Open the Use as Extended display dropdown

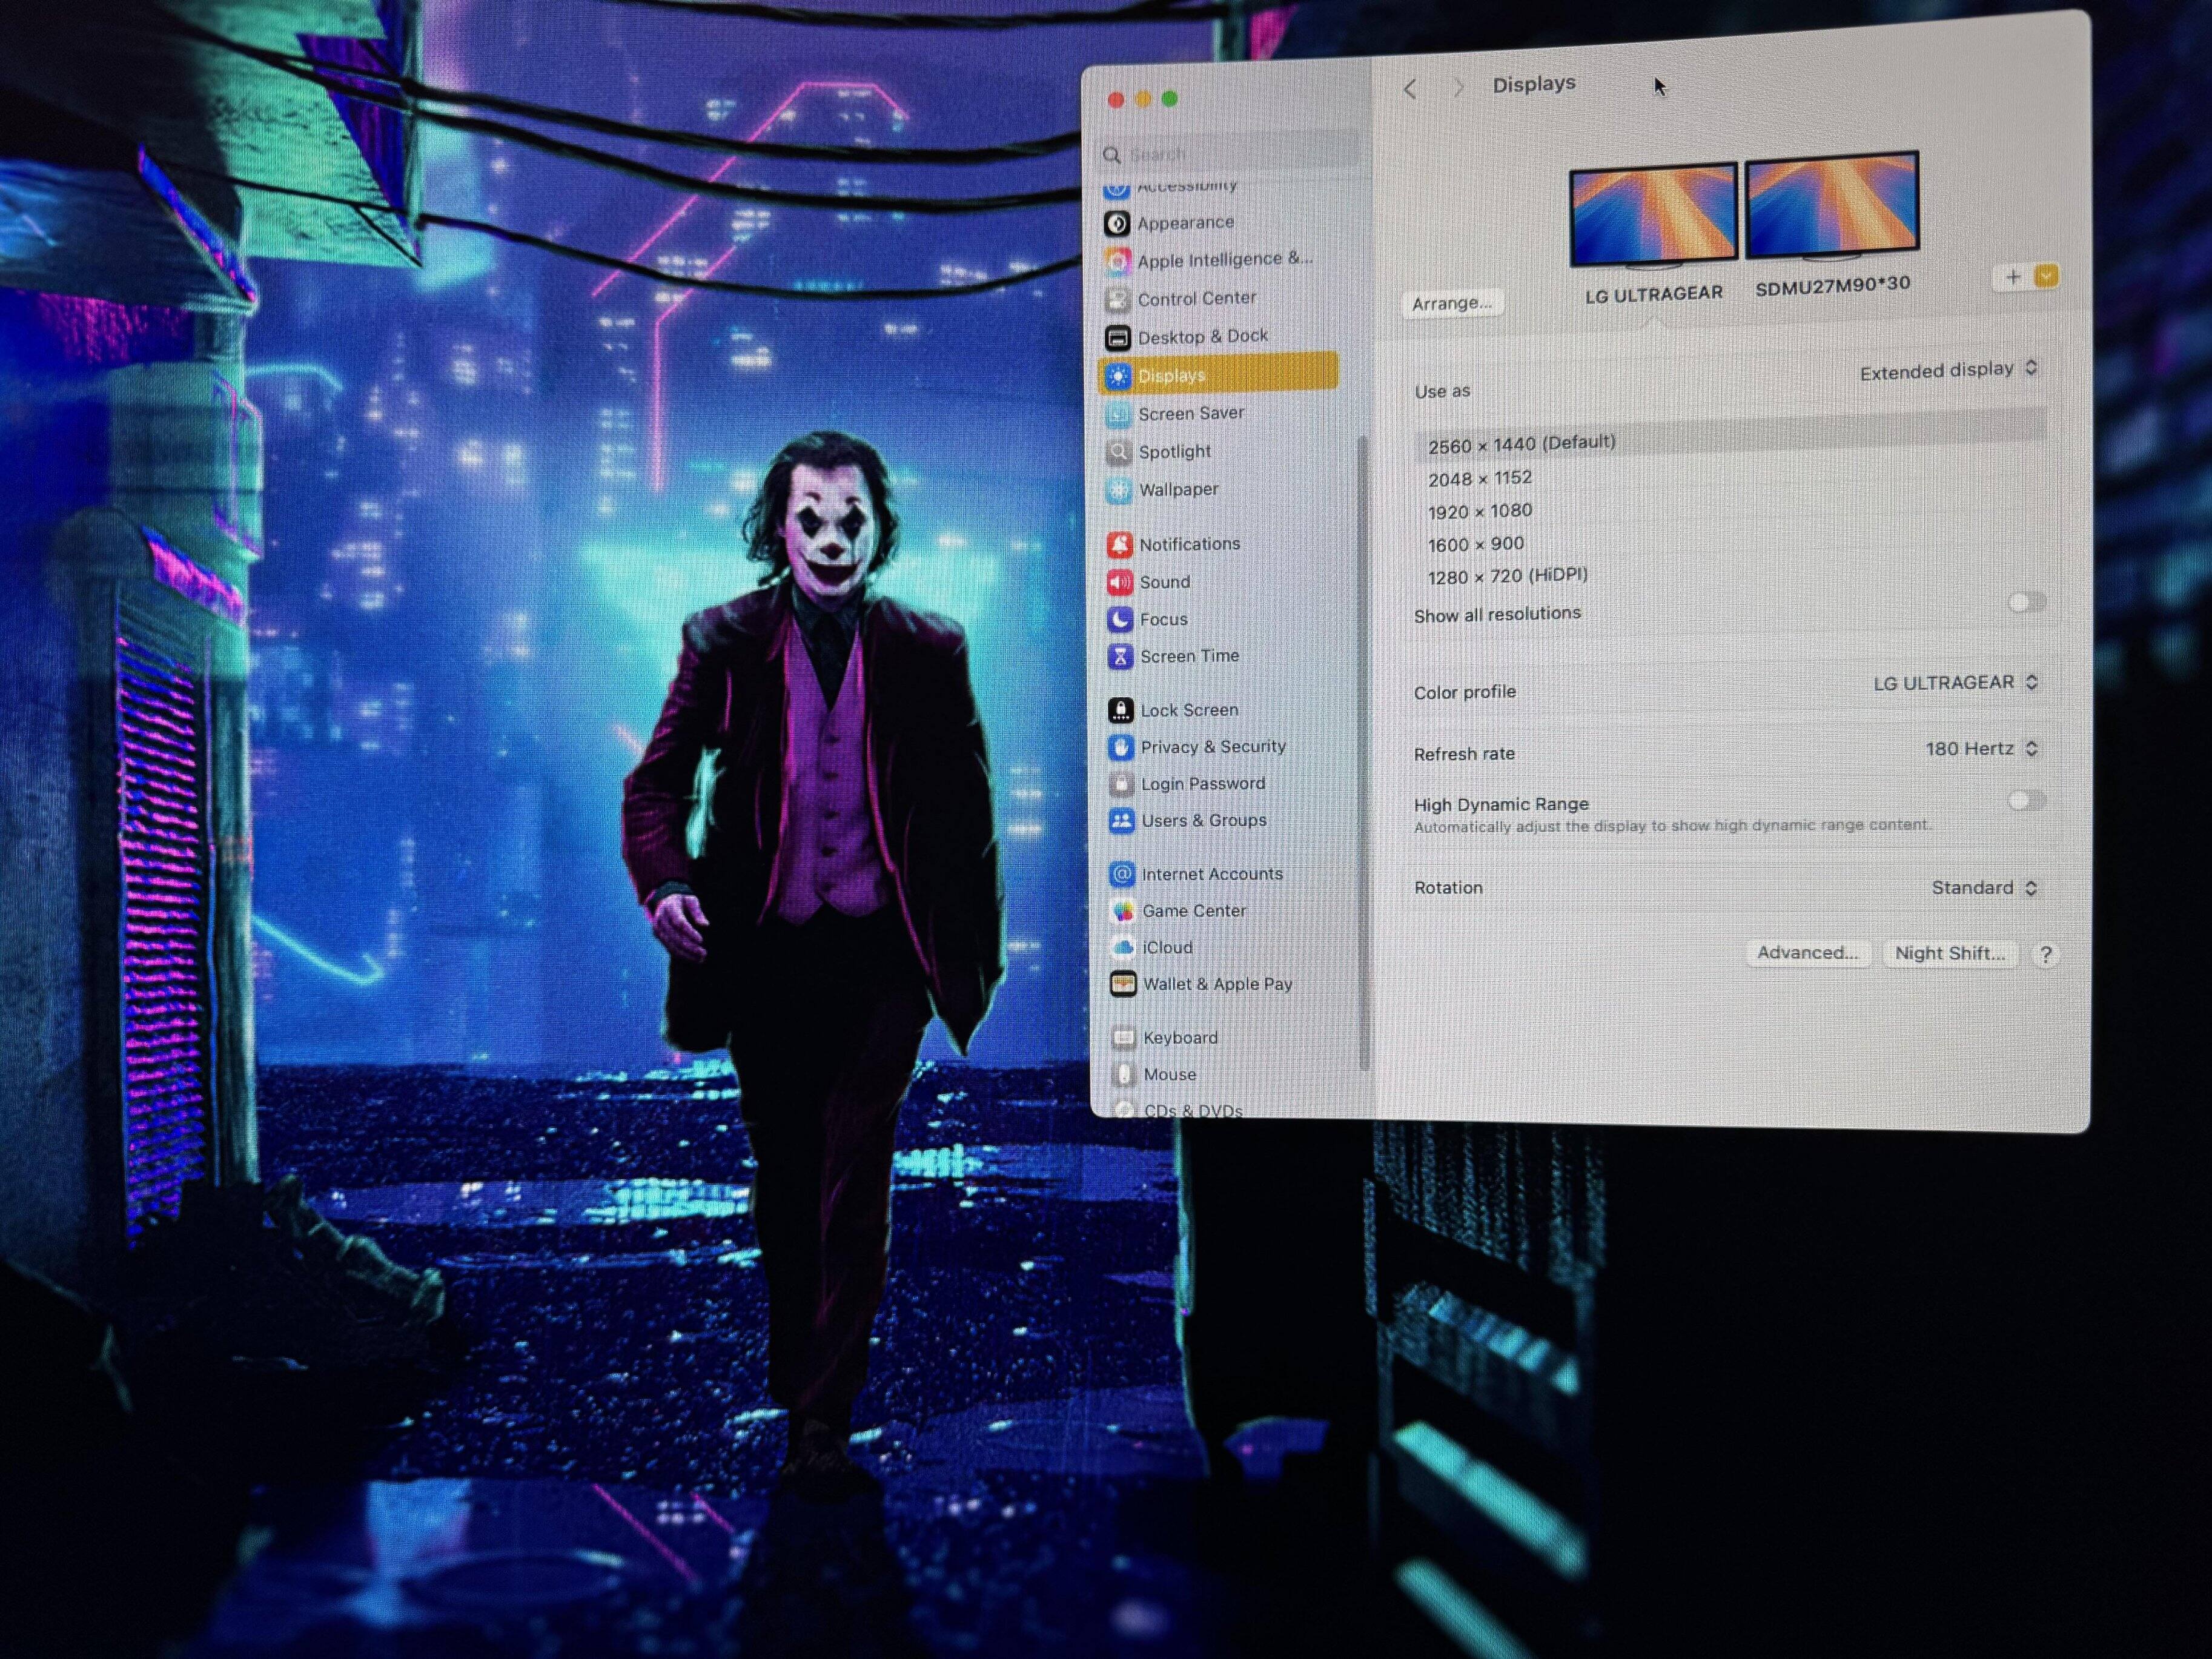tap(1947, 371)
